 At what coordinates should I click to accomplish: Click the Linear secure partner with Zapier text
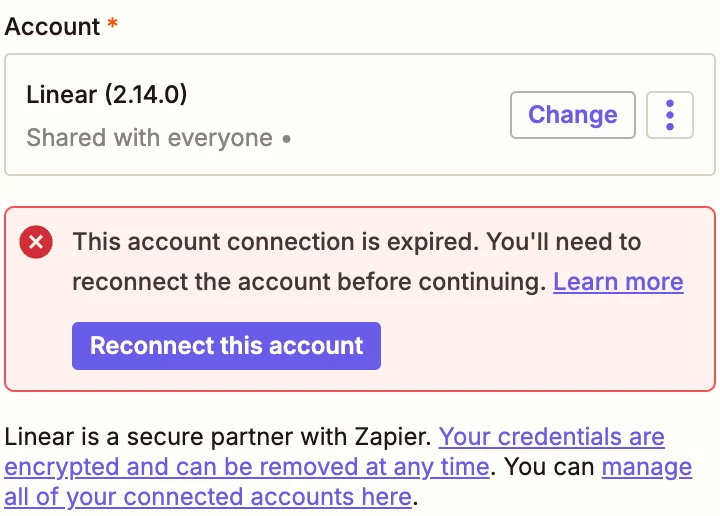pyautogui.click(x=218, y=436)
